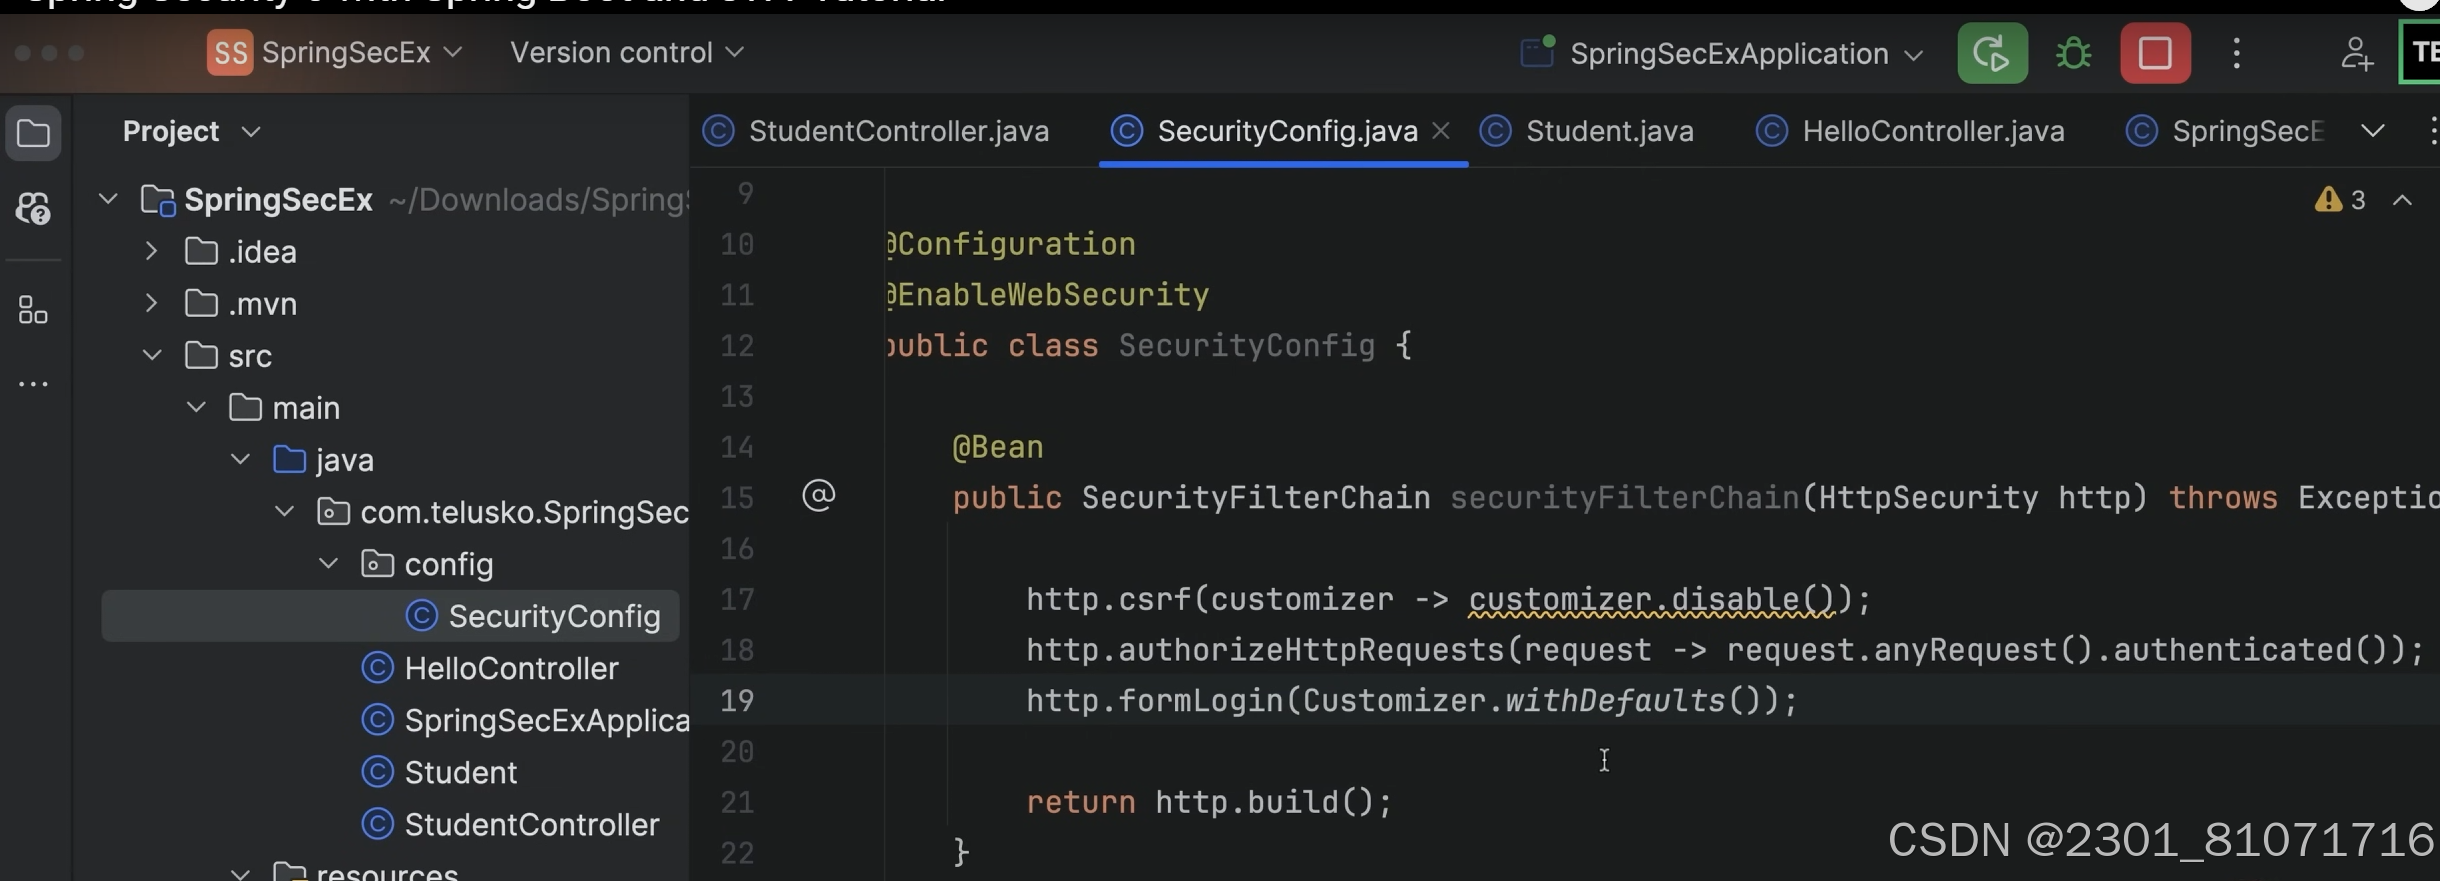The width and height of the screenshot is (2440, 881).
Task: Collapse the src folder
Action: pyautogui.click(x=152, y=355)
